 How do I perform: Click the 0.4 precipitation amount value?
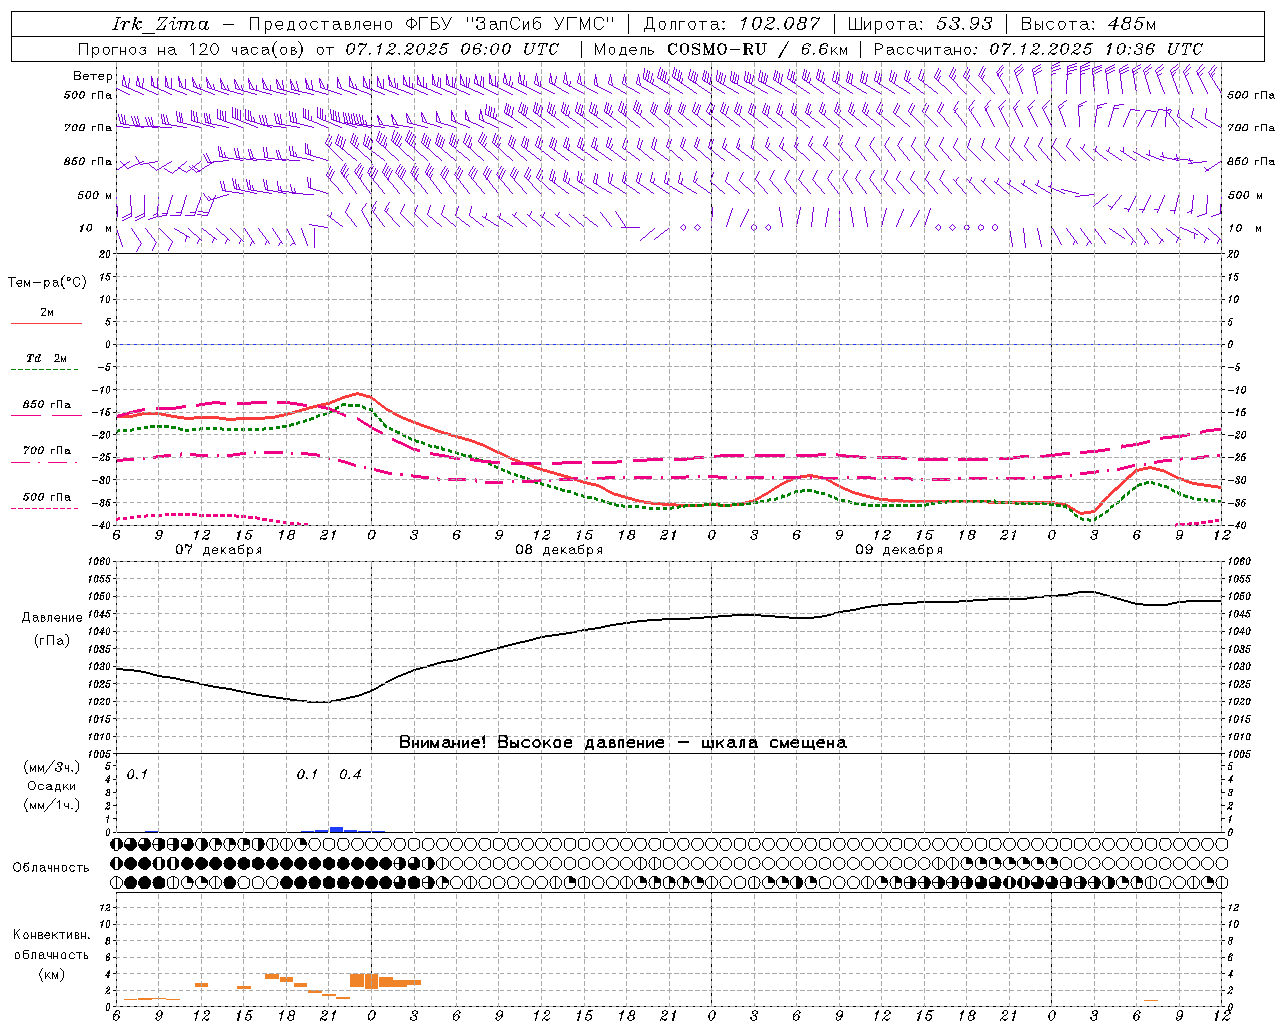(350, 775)
